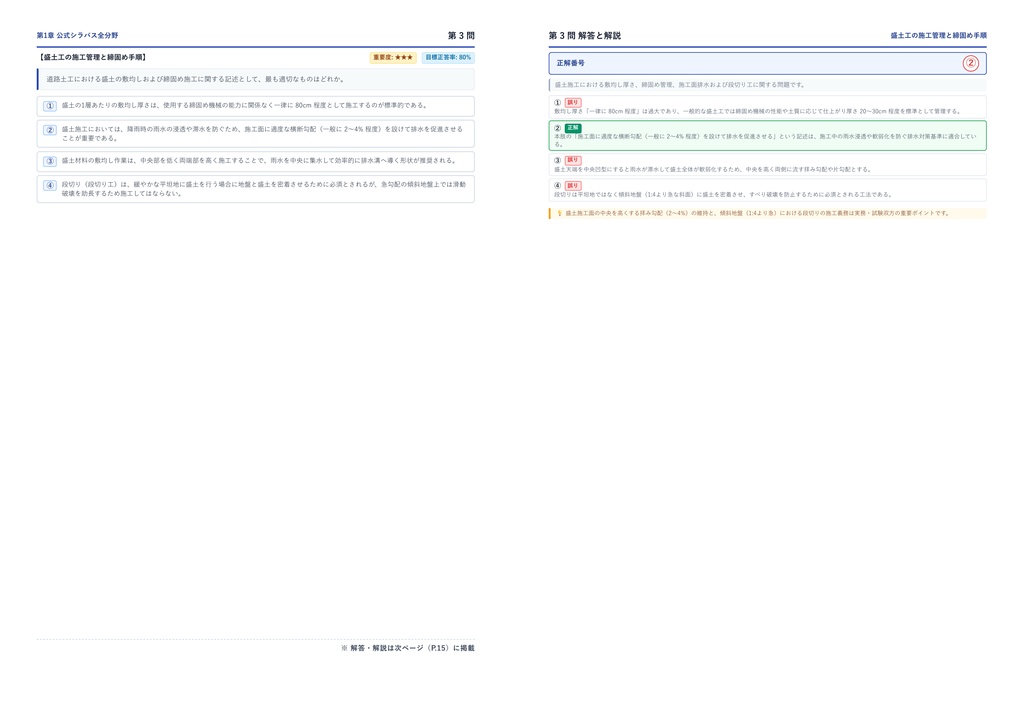Click the 目標正答率: 80% badge
Screen dimensions: 1024x724
point(448,57)
